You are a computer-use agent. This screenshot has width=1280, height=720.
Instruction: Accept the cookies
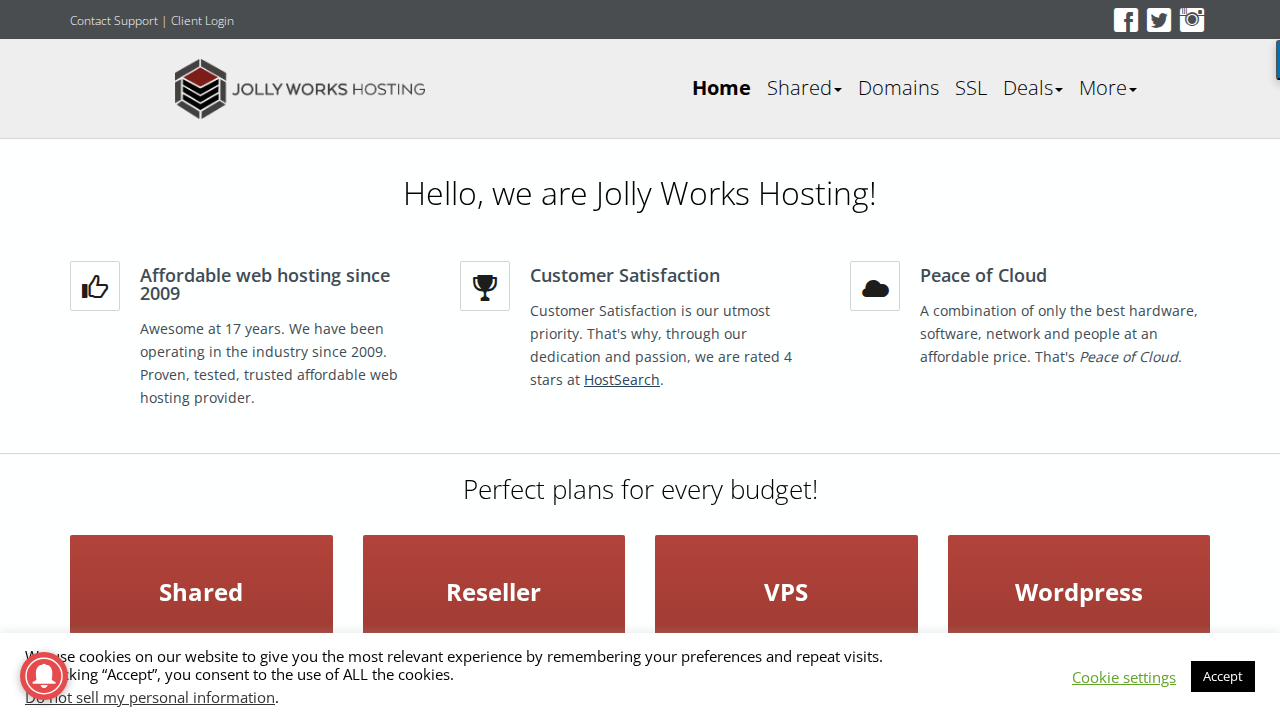1223,676
